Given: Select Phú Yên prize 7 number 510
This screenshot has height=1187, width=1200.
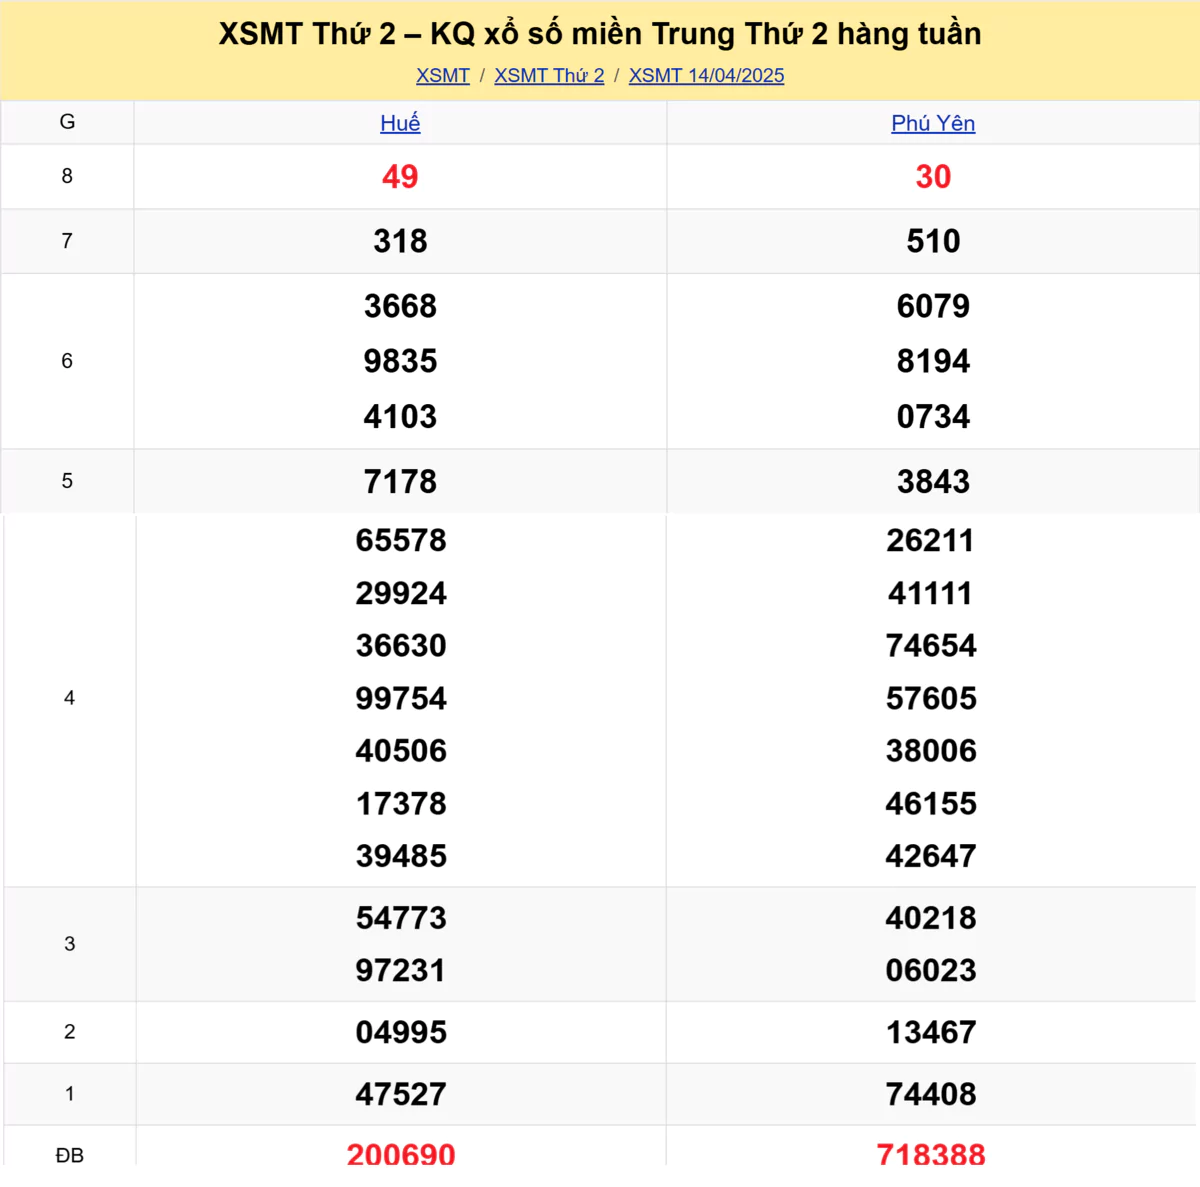Looking at the screenshot, I should (933, 241).
